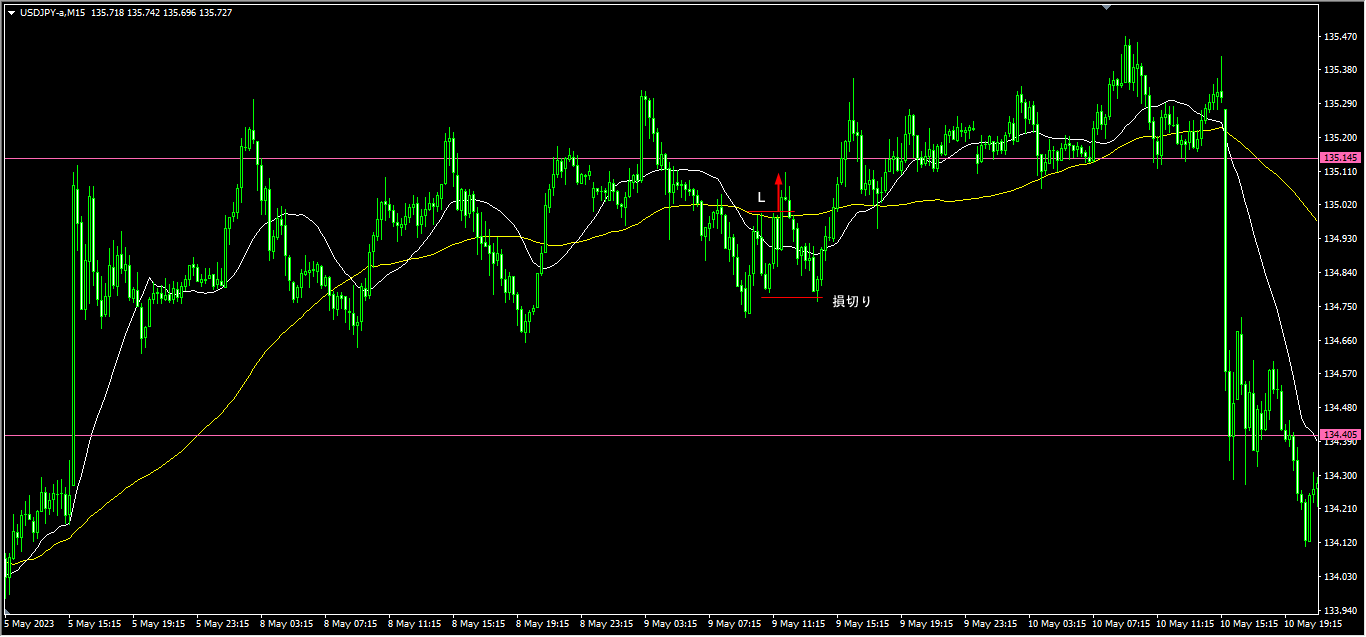
Task: Click the 134.030 level on price scale
Action: (1338, 577)
